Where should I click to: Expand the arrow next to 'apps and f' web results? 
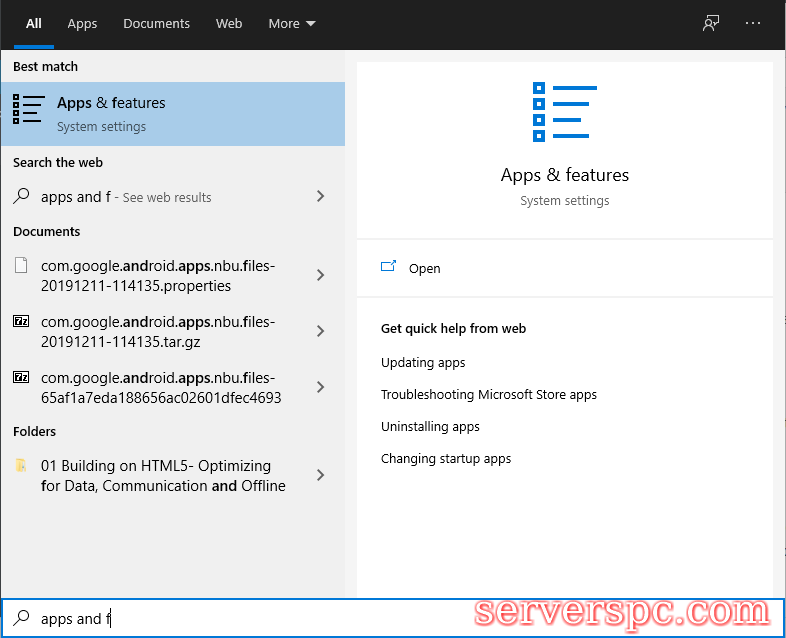point(320,197)
